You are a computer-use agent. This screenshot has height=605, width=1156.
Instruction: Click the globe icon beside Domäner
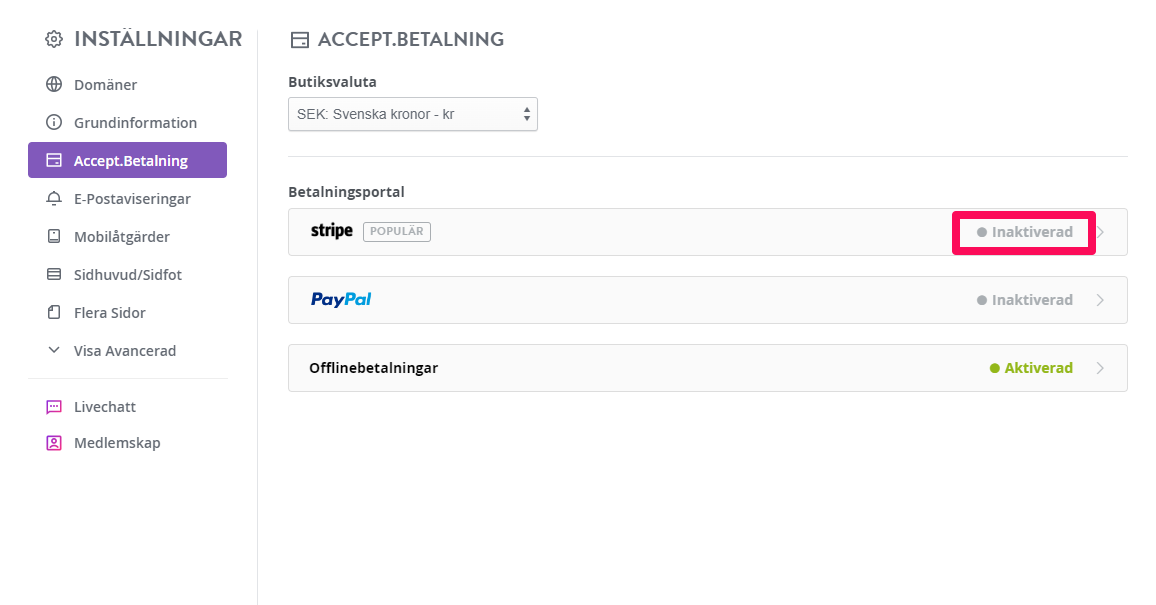(x=54, y=84)
